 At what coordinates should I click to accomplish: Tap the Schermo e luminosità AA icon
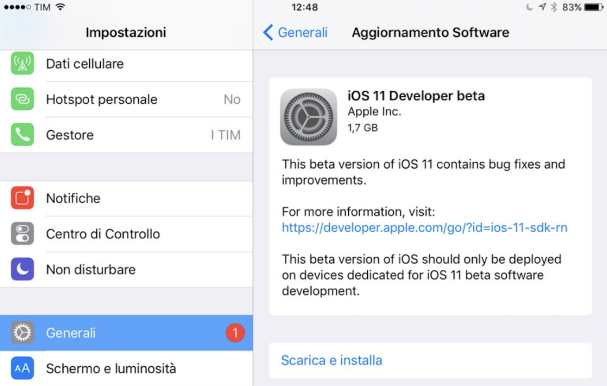22,368
